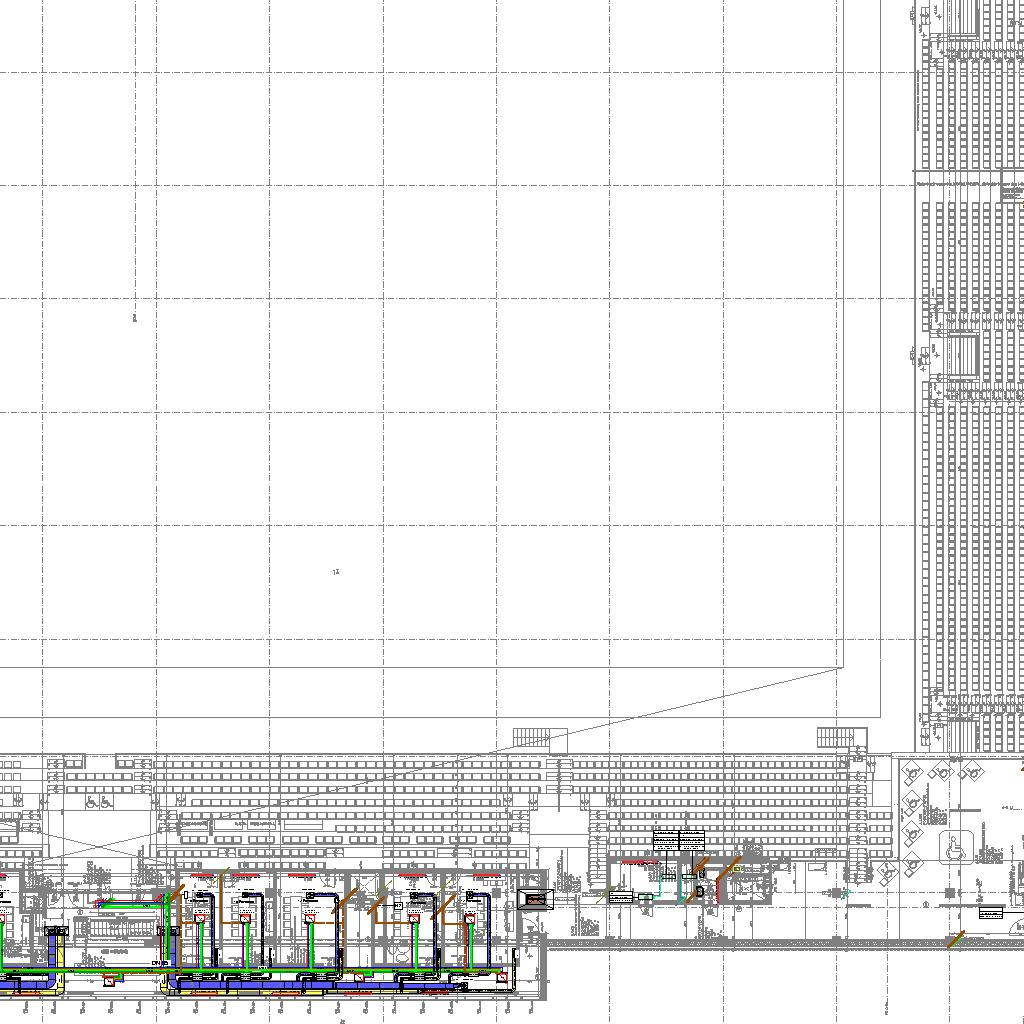Select the orange diagonal marker on bottom wall
1024x1024 pixels.
(x=956, y=940)
